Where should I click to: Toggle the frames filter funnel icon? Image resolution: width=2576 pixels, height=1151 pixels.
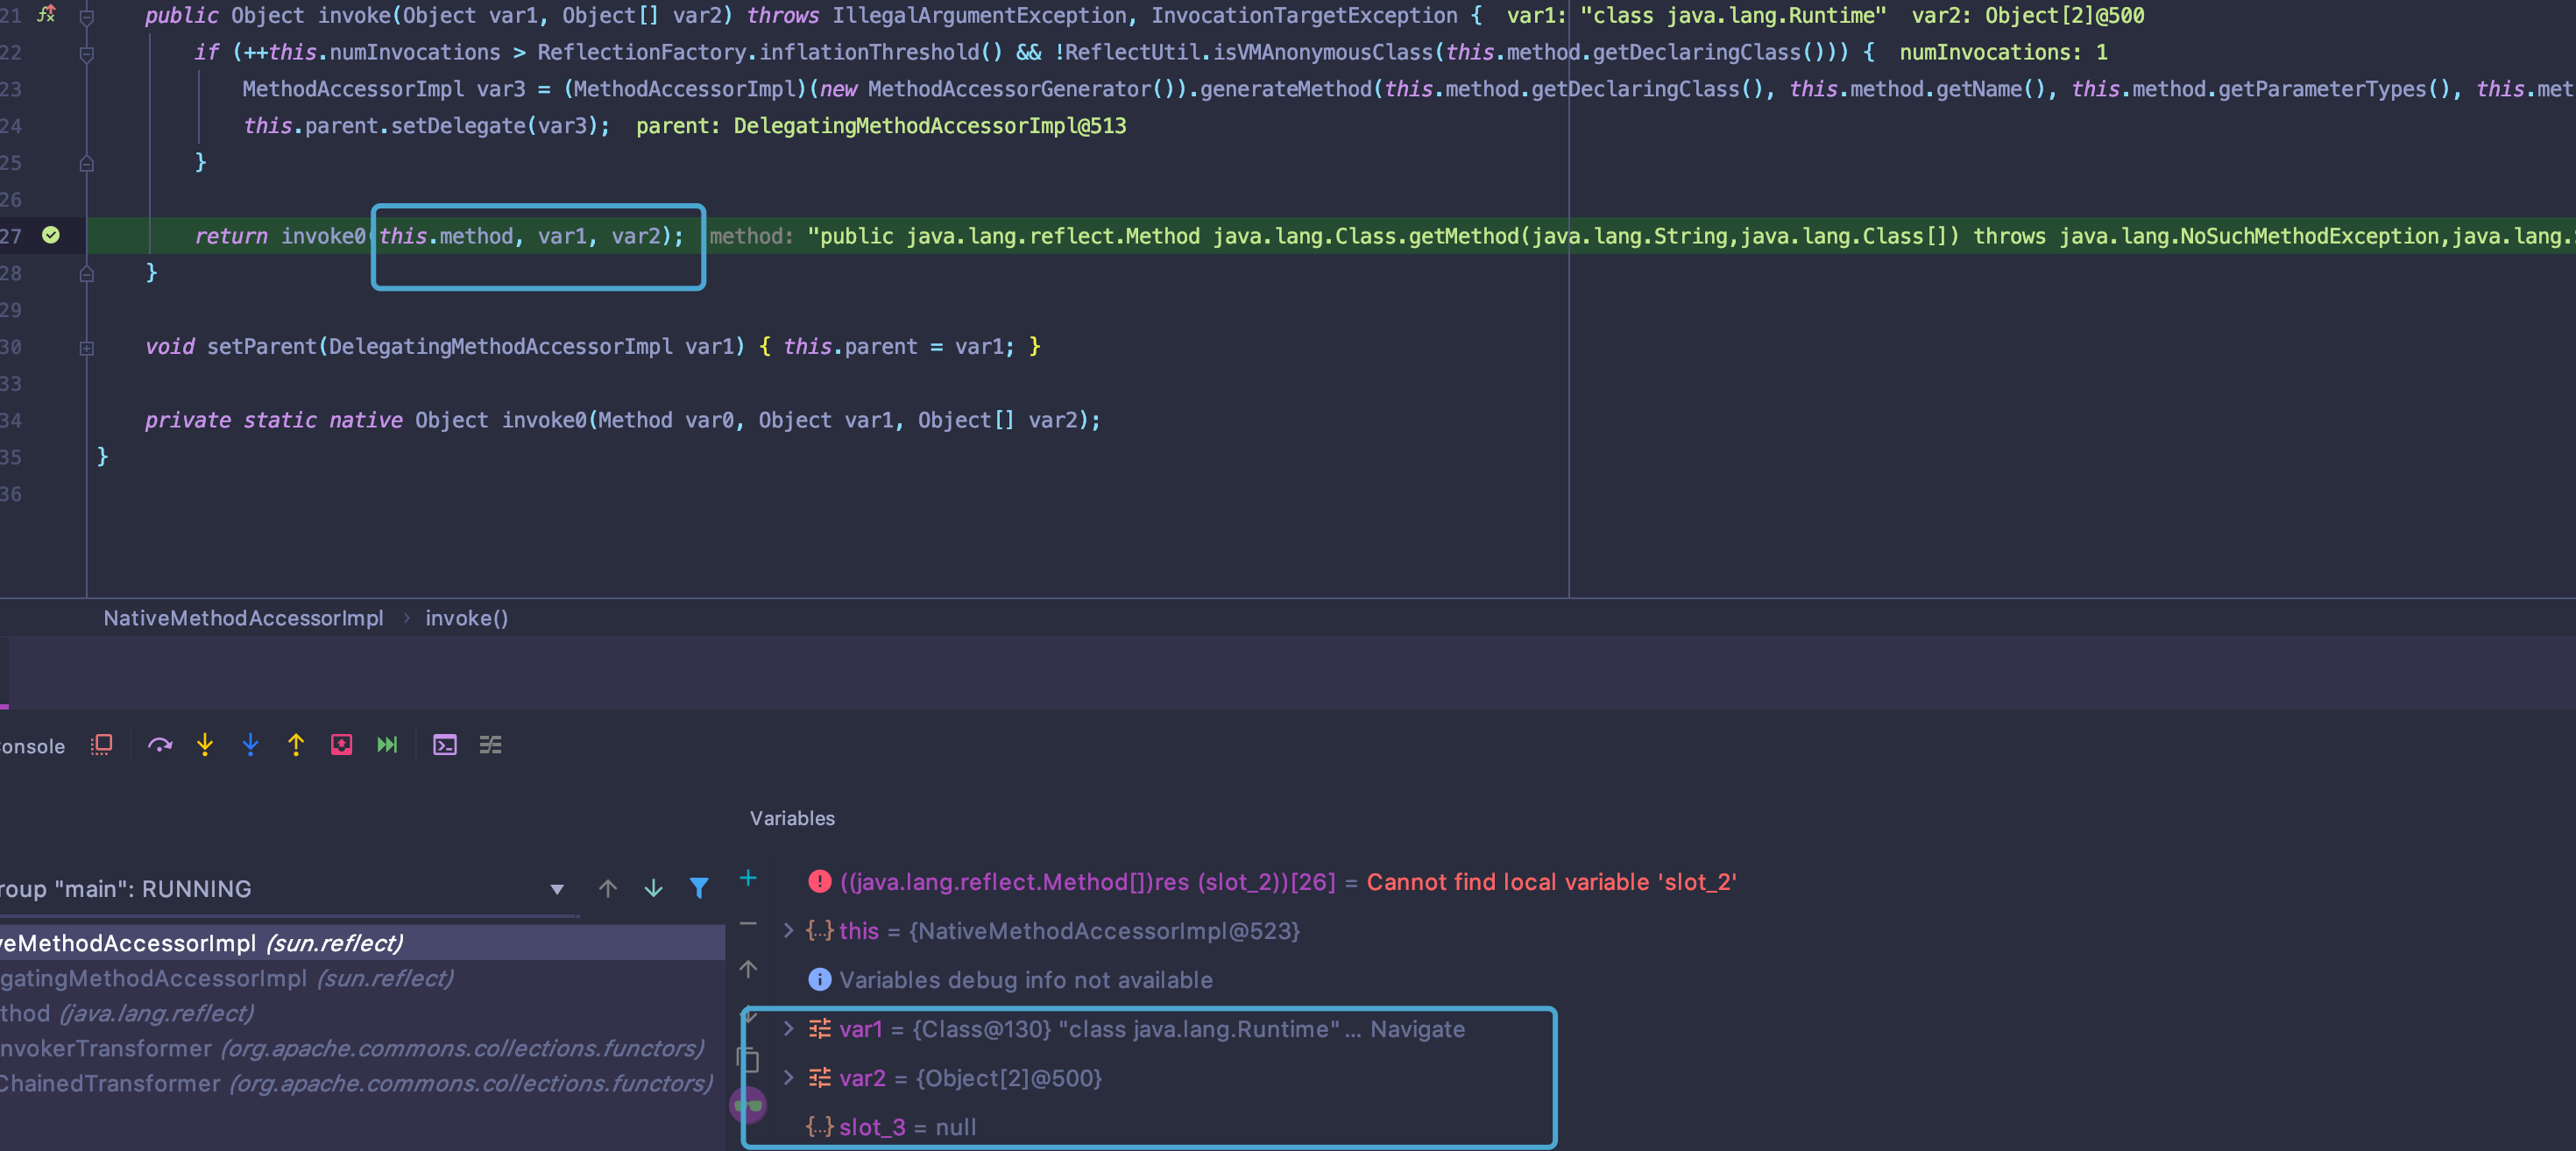(x=699, y=888)
